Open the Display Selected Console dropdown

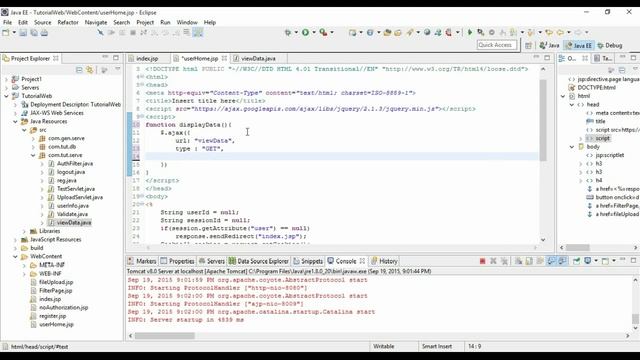596,261
